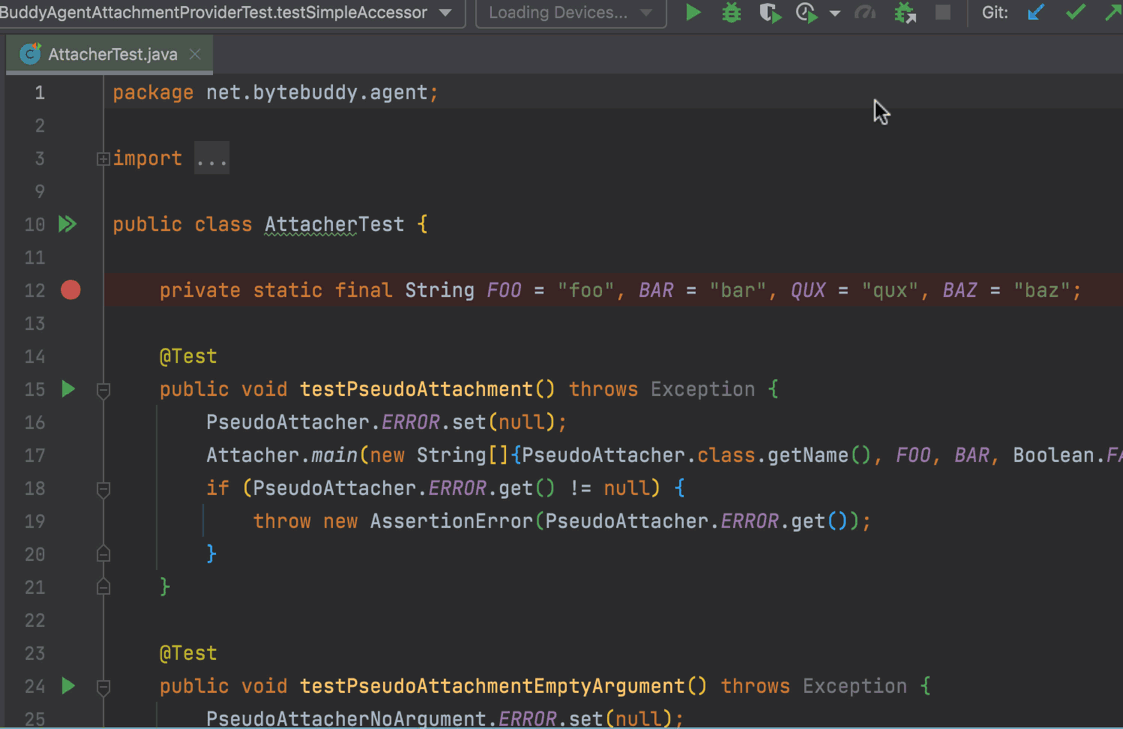Run testPseudoAttachmentEmptyArgument via gutter play icon
Screen dimensions: 1123x729
[67, 686]
